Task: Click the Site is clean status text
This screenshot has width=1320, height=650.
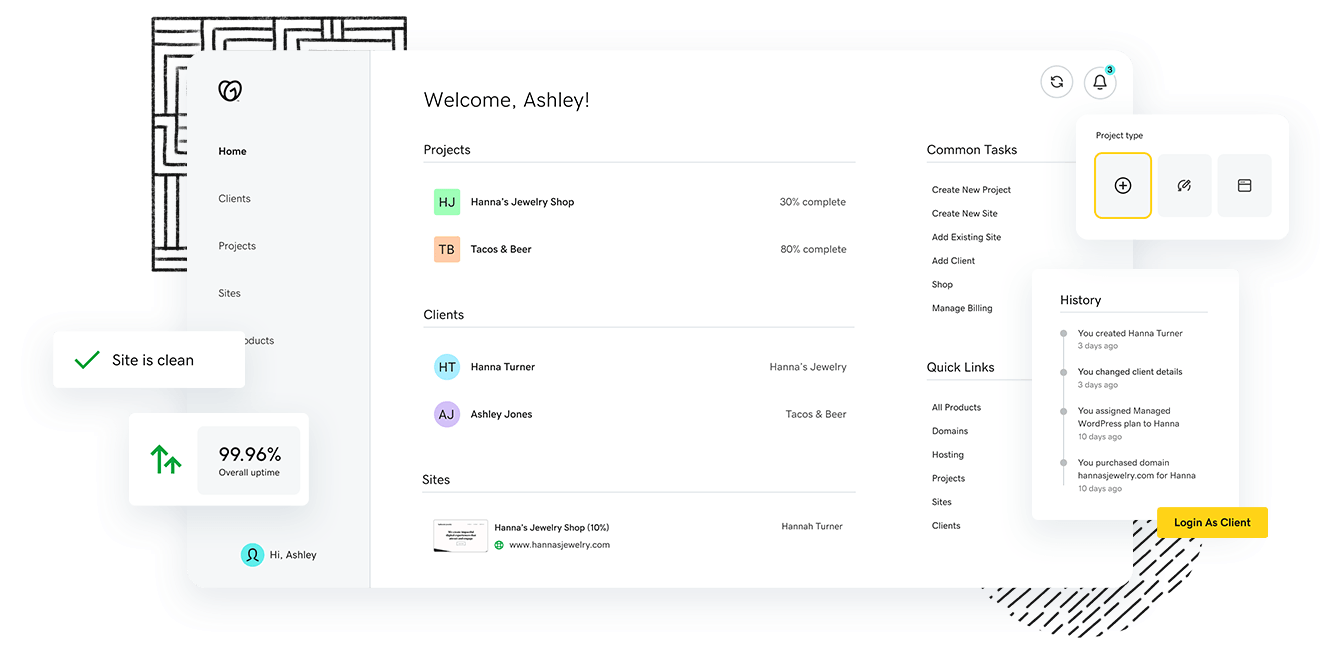Action: click(153, 360)
